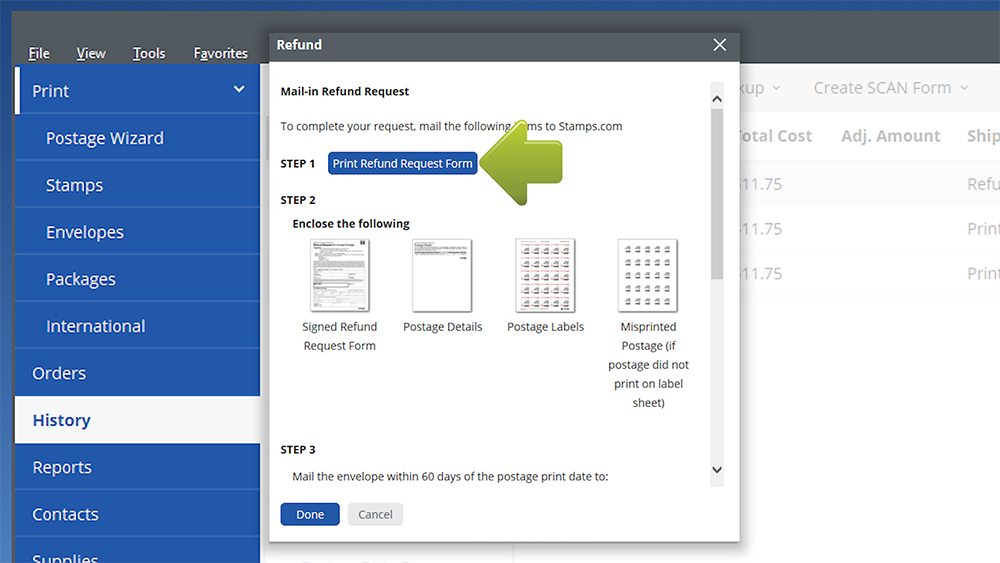Image resolution: width=1000 pixels, height=563 pixels.
Task: Click the Misprinted Postage thumbnail
Action: point(648,276)
